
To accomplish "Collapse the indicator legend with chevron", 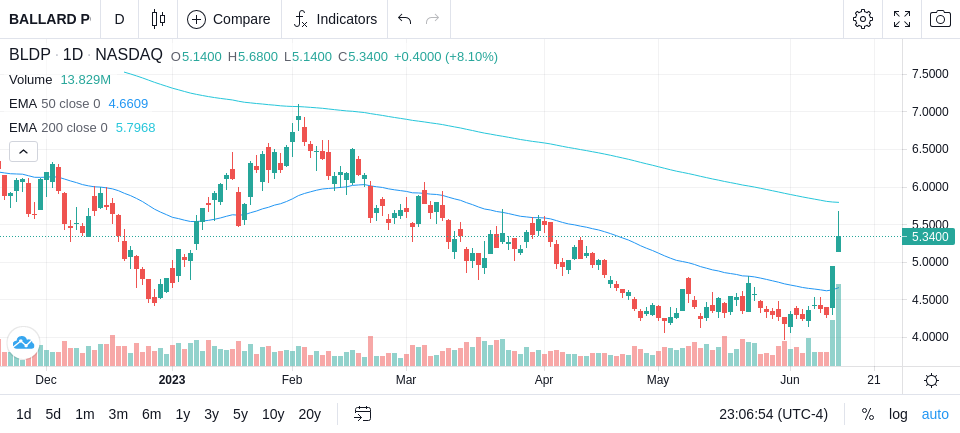I will (23, 151).
